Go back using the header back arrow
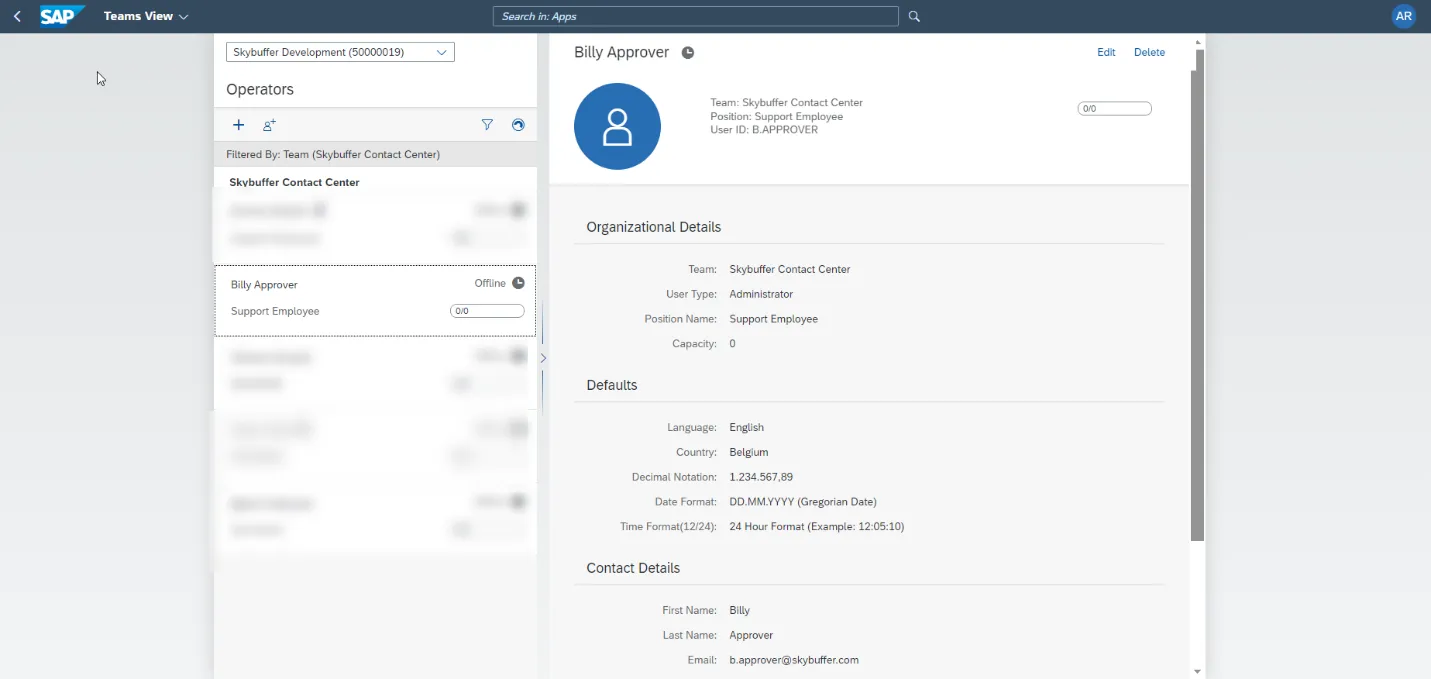1431x679 pixels. [x=17, y=16]
